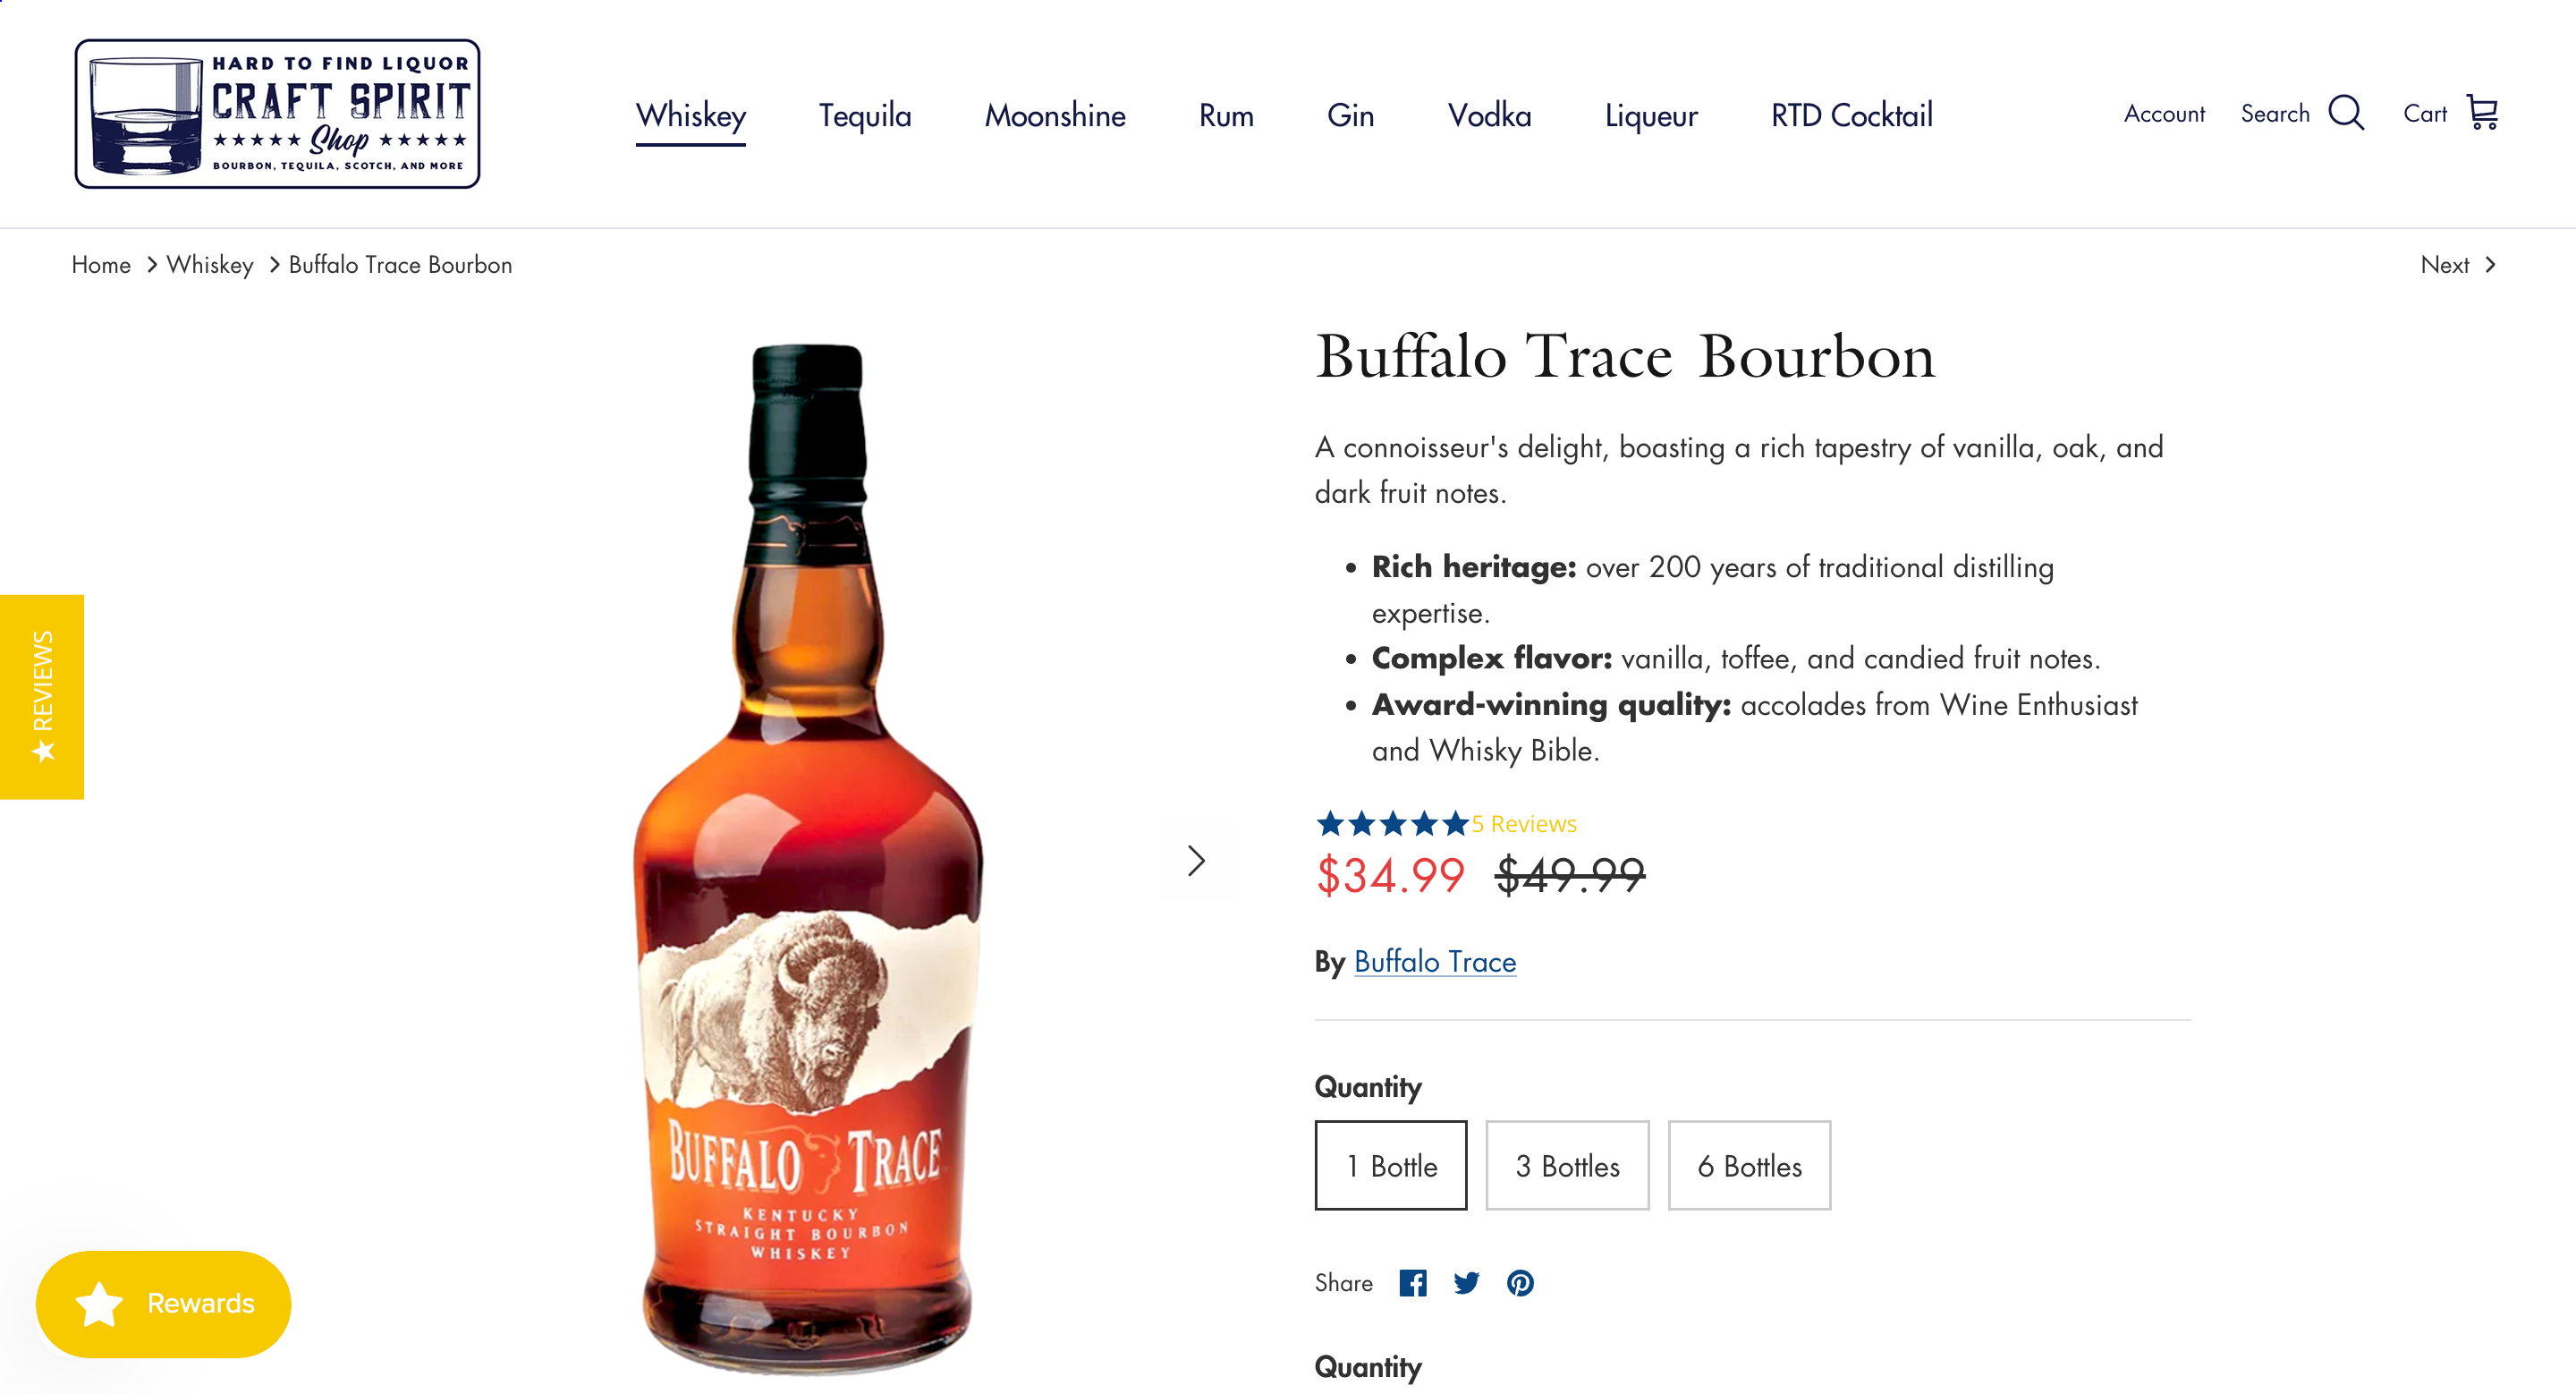
Task: Open the yellow Reviews side tab
Action: pos(42,697)
